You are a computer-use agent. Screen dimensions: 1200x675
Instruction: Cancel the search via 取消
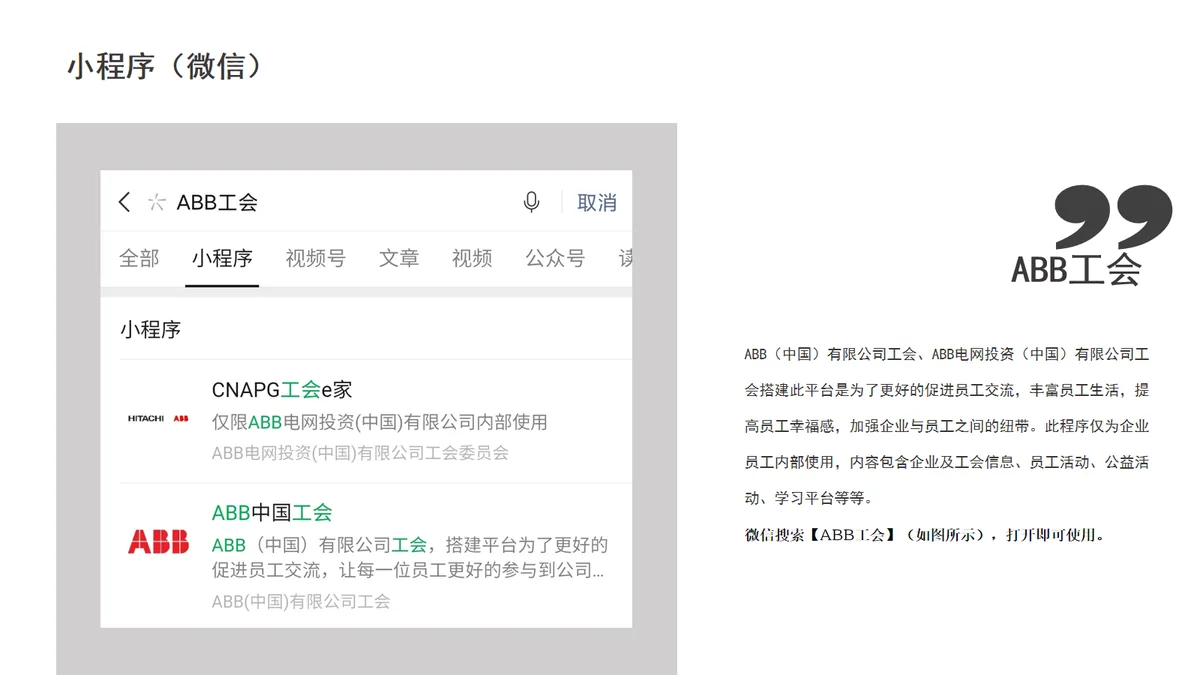[597, 203]
